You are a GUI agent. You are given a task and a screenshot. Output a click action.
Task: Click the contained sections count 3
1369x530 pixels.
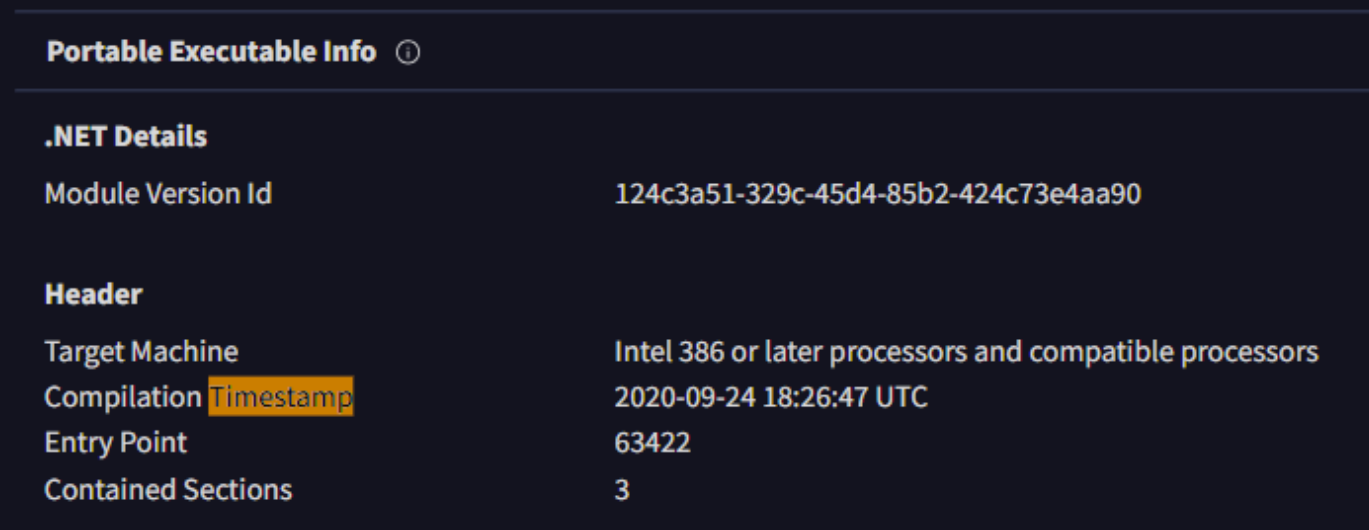click(x=622, y=491)
